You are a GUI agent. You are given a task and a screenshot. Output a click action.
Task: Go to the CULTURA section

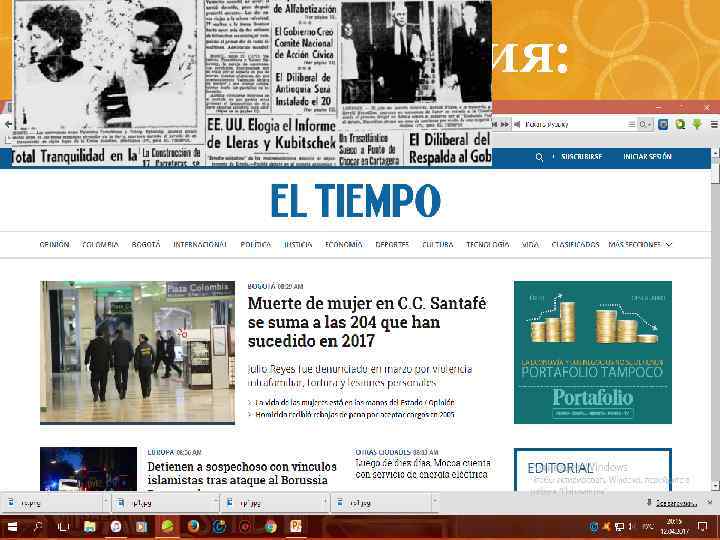(x=437, y=245)
